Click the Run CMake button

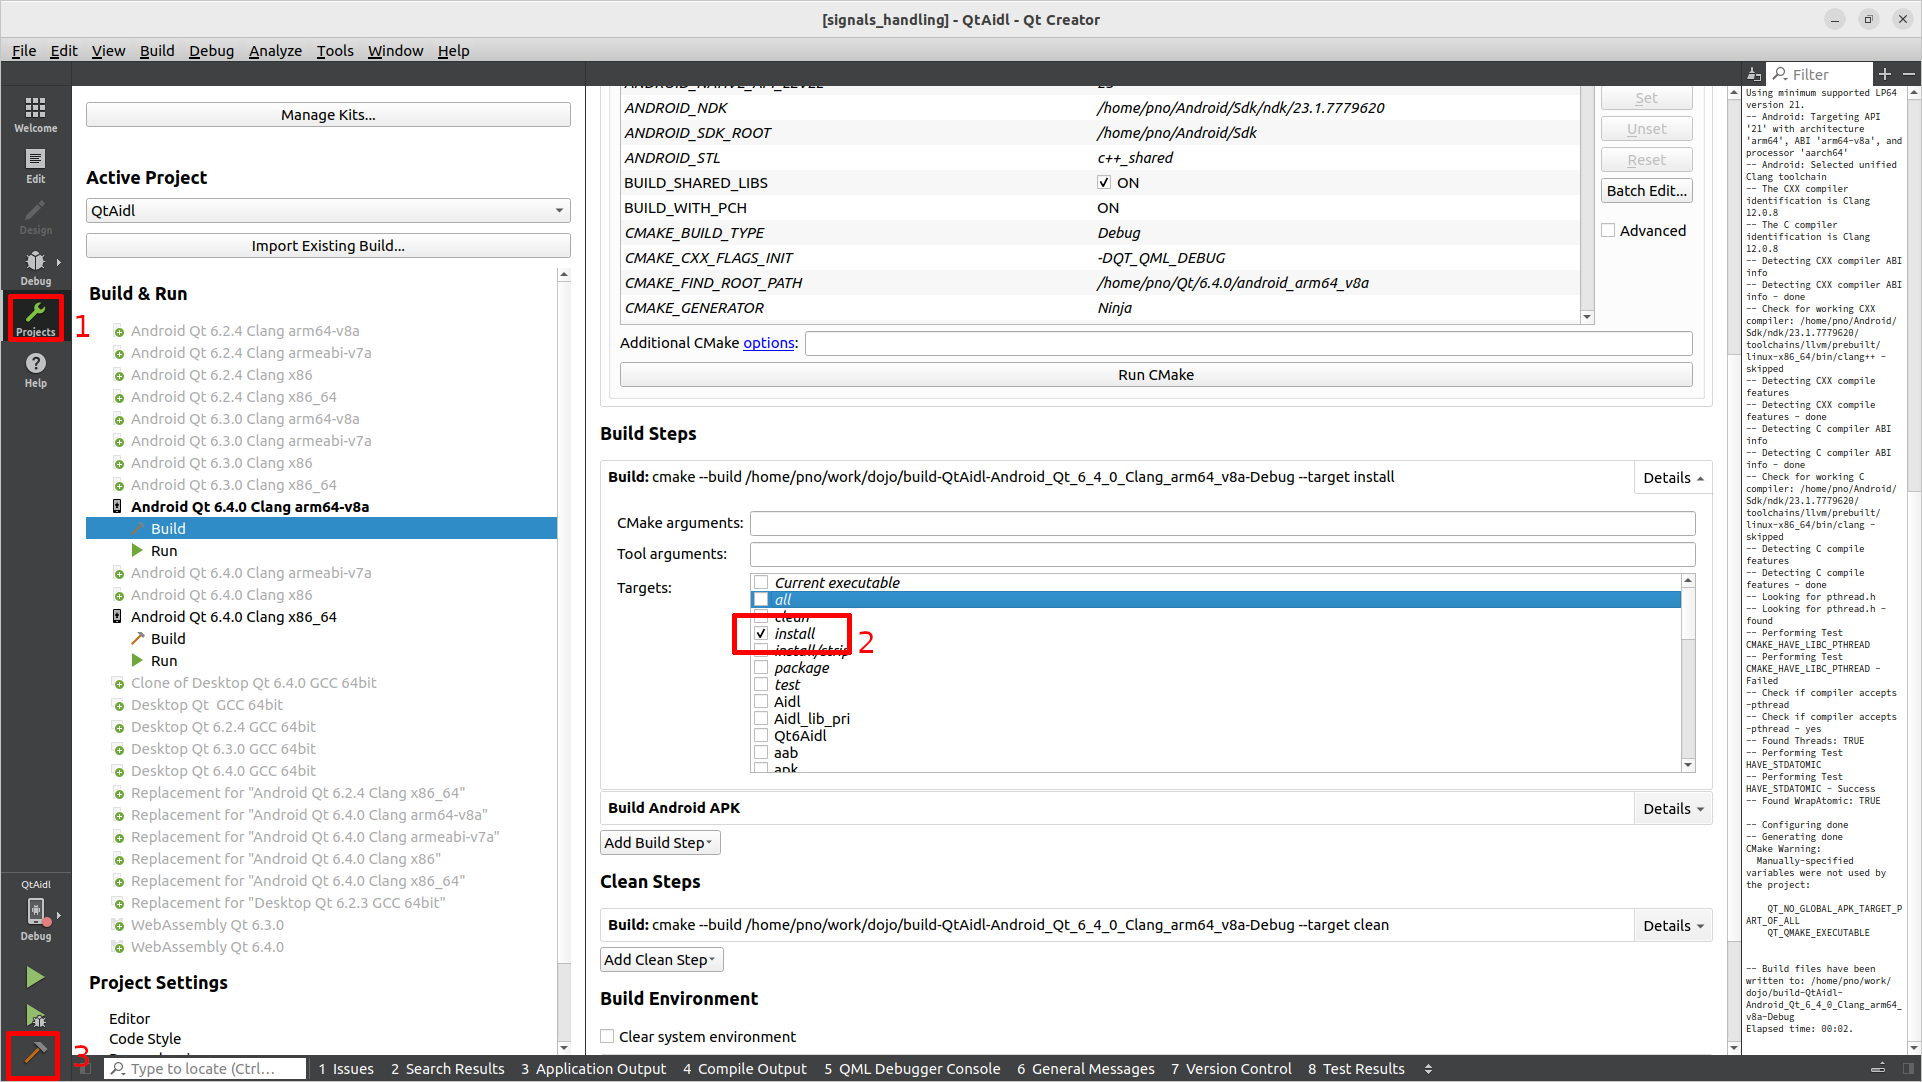click(1155, 375)
